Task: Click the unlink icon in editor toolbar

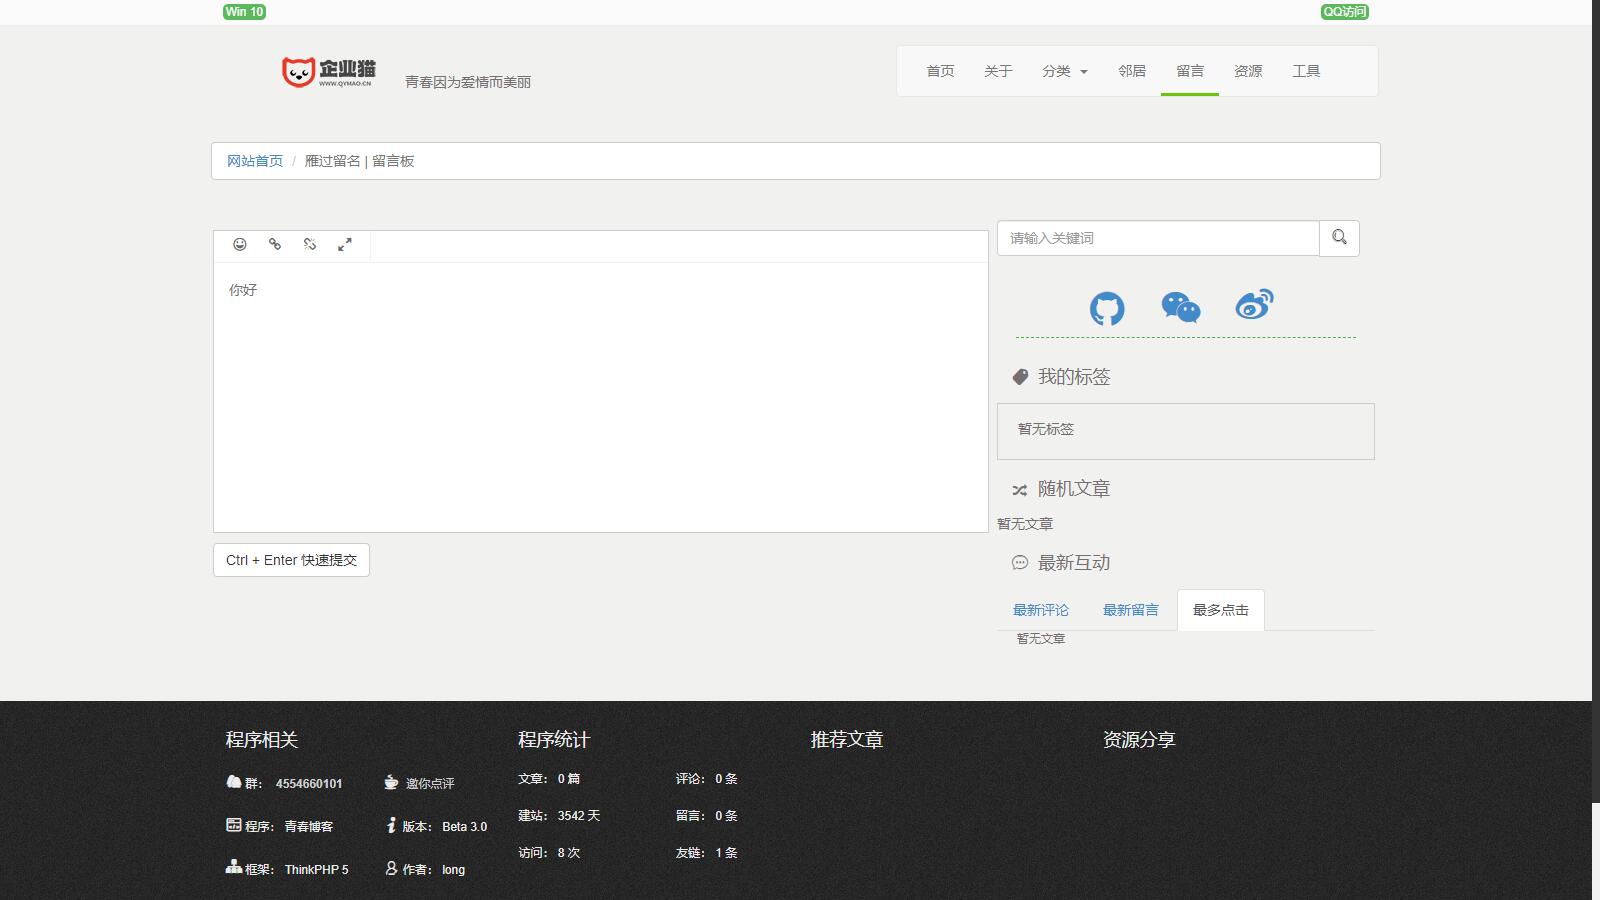Action: coord(310,245)
